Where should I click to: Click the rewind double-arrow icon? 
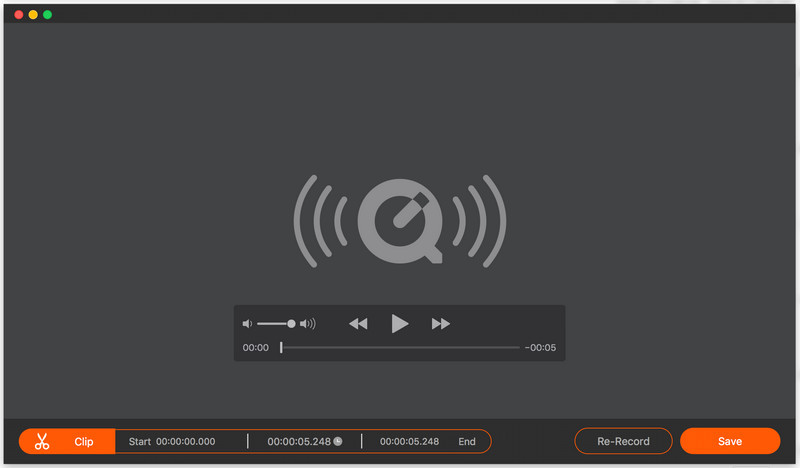(358, 324)
